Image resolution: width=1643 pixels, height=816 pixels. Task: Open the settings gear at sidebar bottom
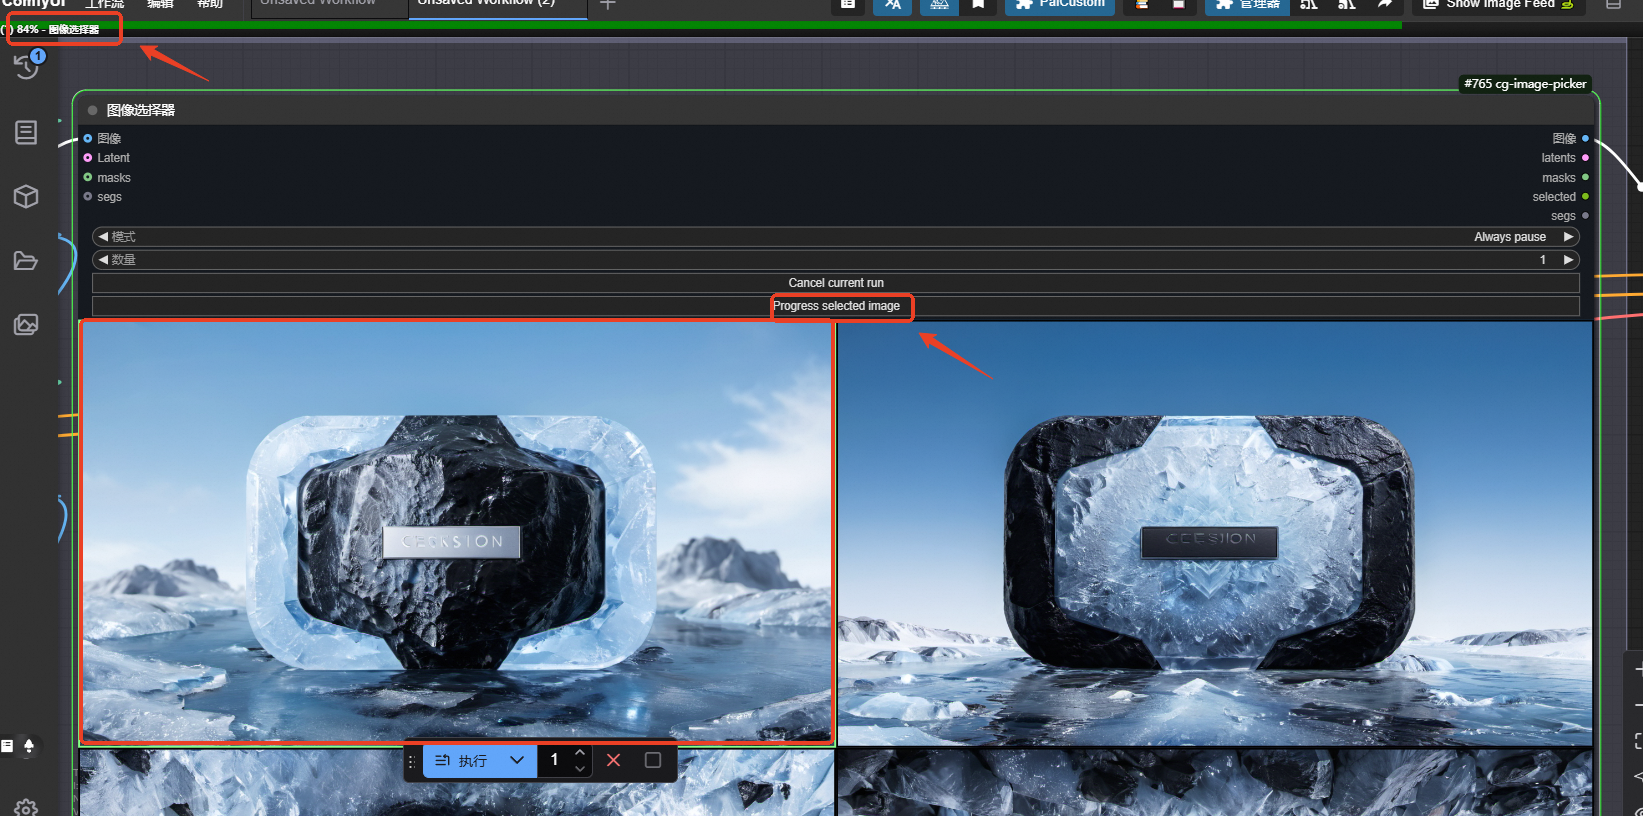tap(26, 807)
